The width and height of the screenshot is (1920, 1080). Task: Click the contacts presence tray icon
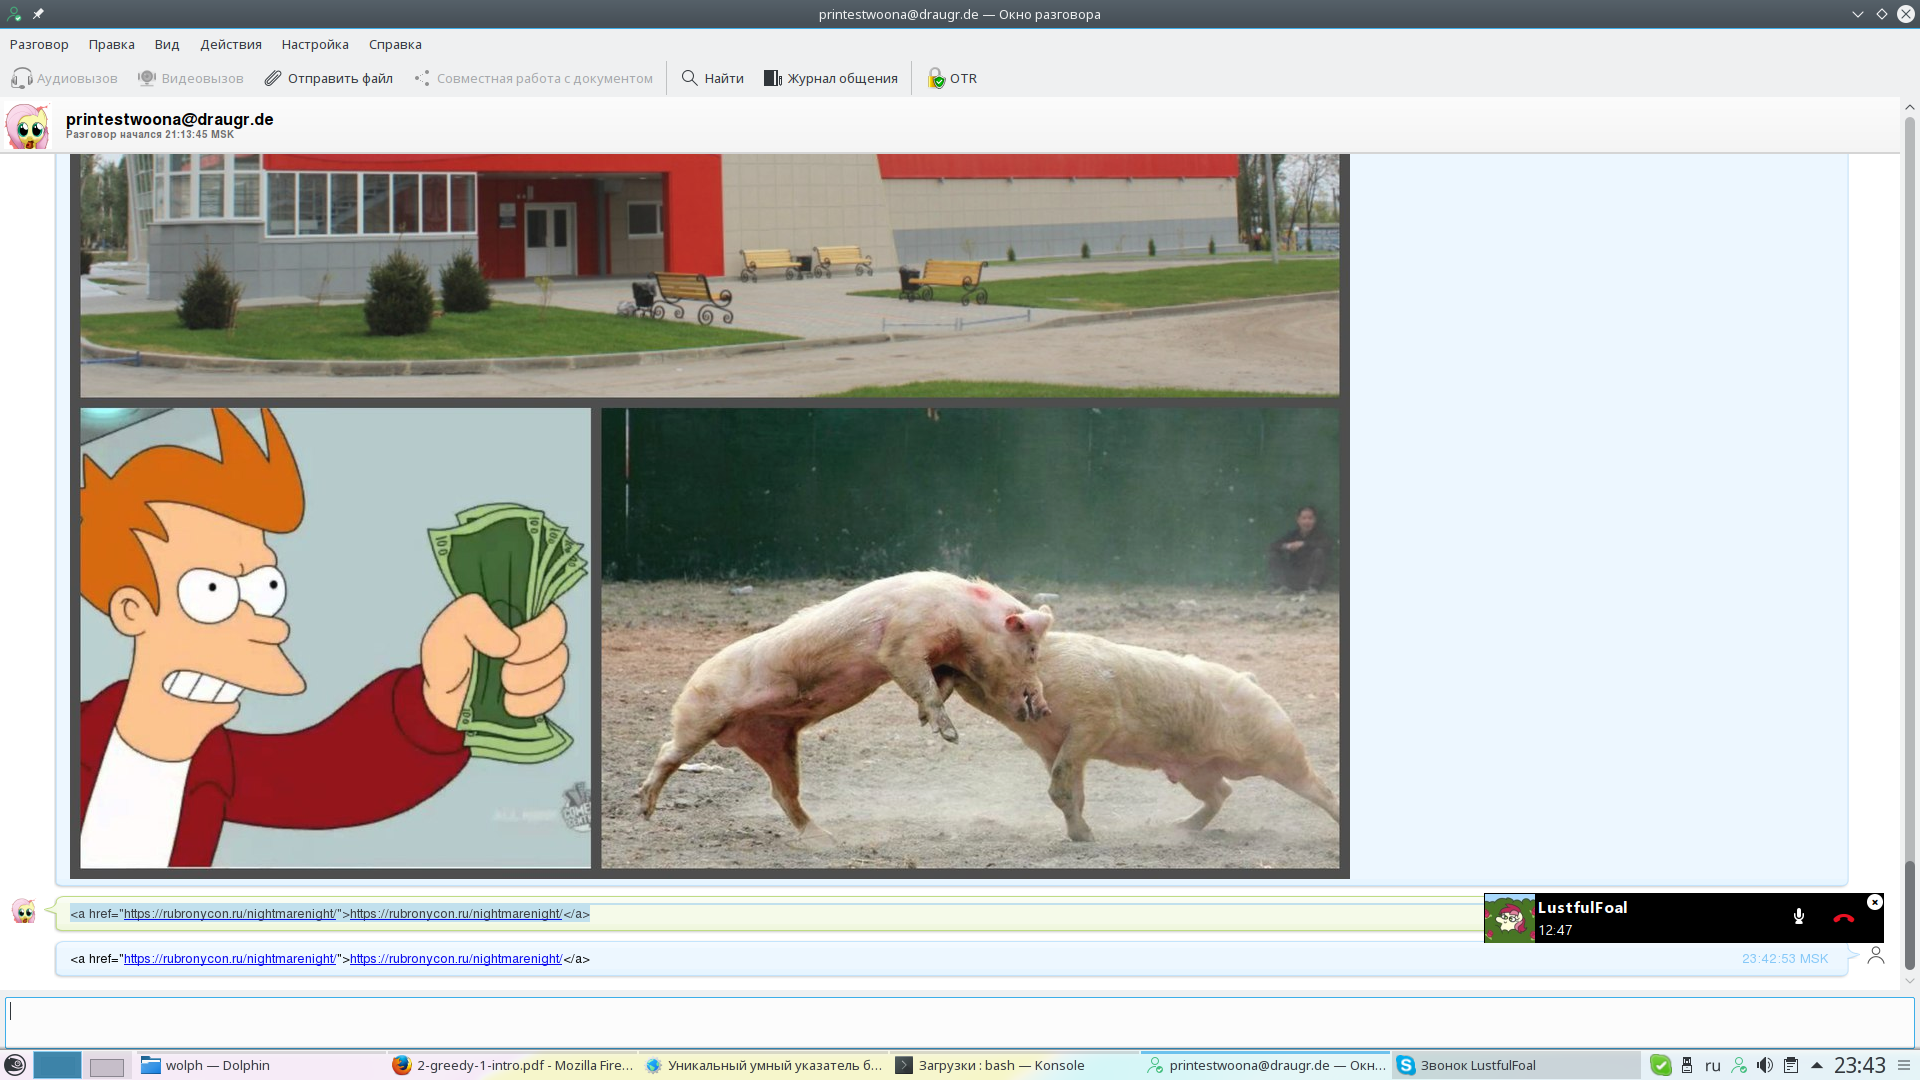(1739, 1066)
